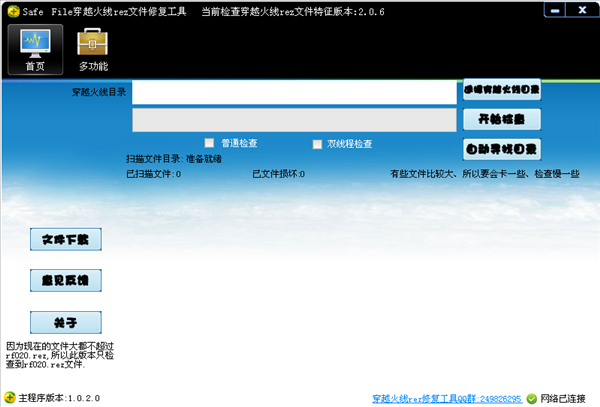
Task: Click the 自动寻找目录 button
Action: (502, 149)
